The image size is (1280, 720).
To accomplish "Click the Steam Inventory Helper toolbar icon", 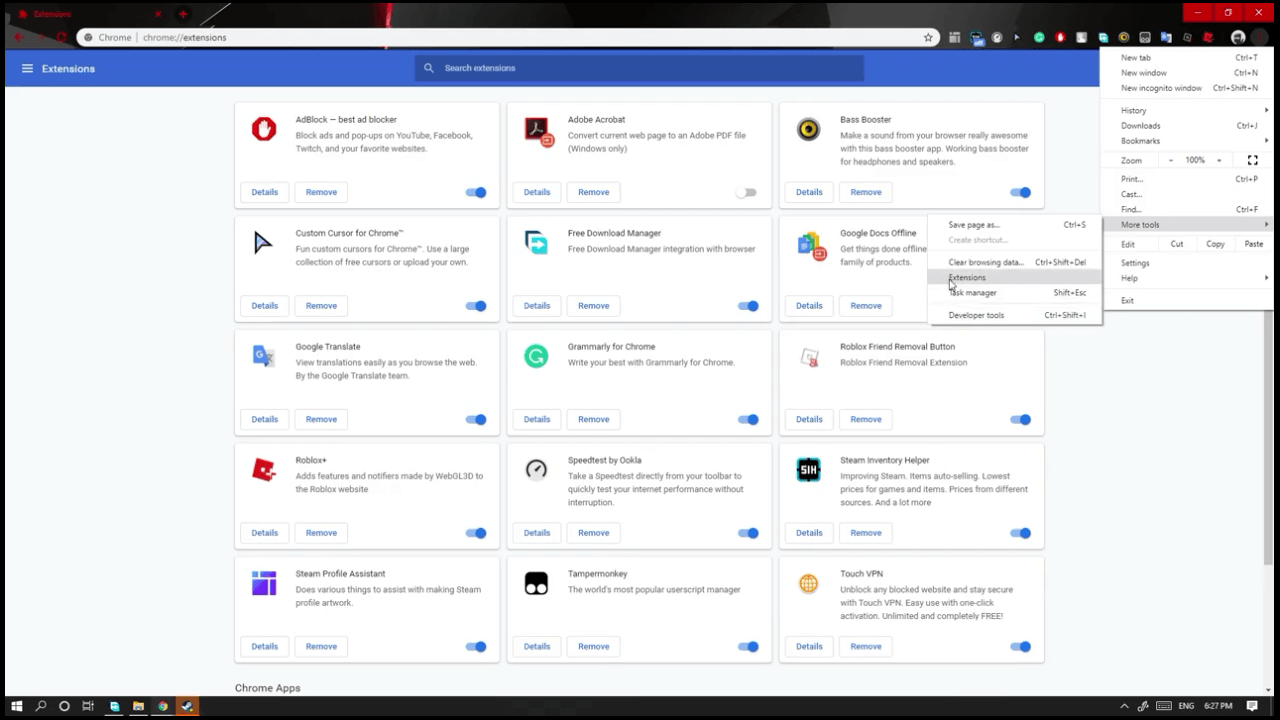I will (976, 38).
